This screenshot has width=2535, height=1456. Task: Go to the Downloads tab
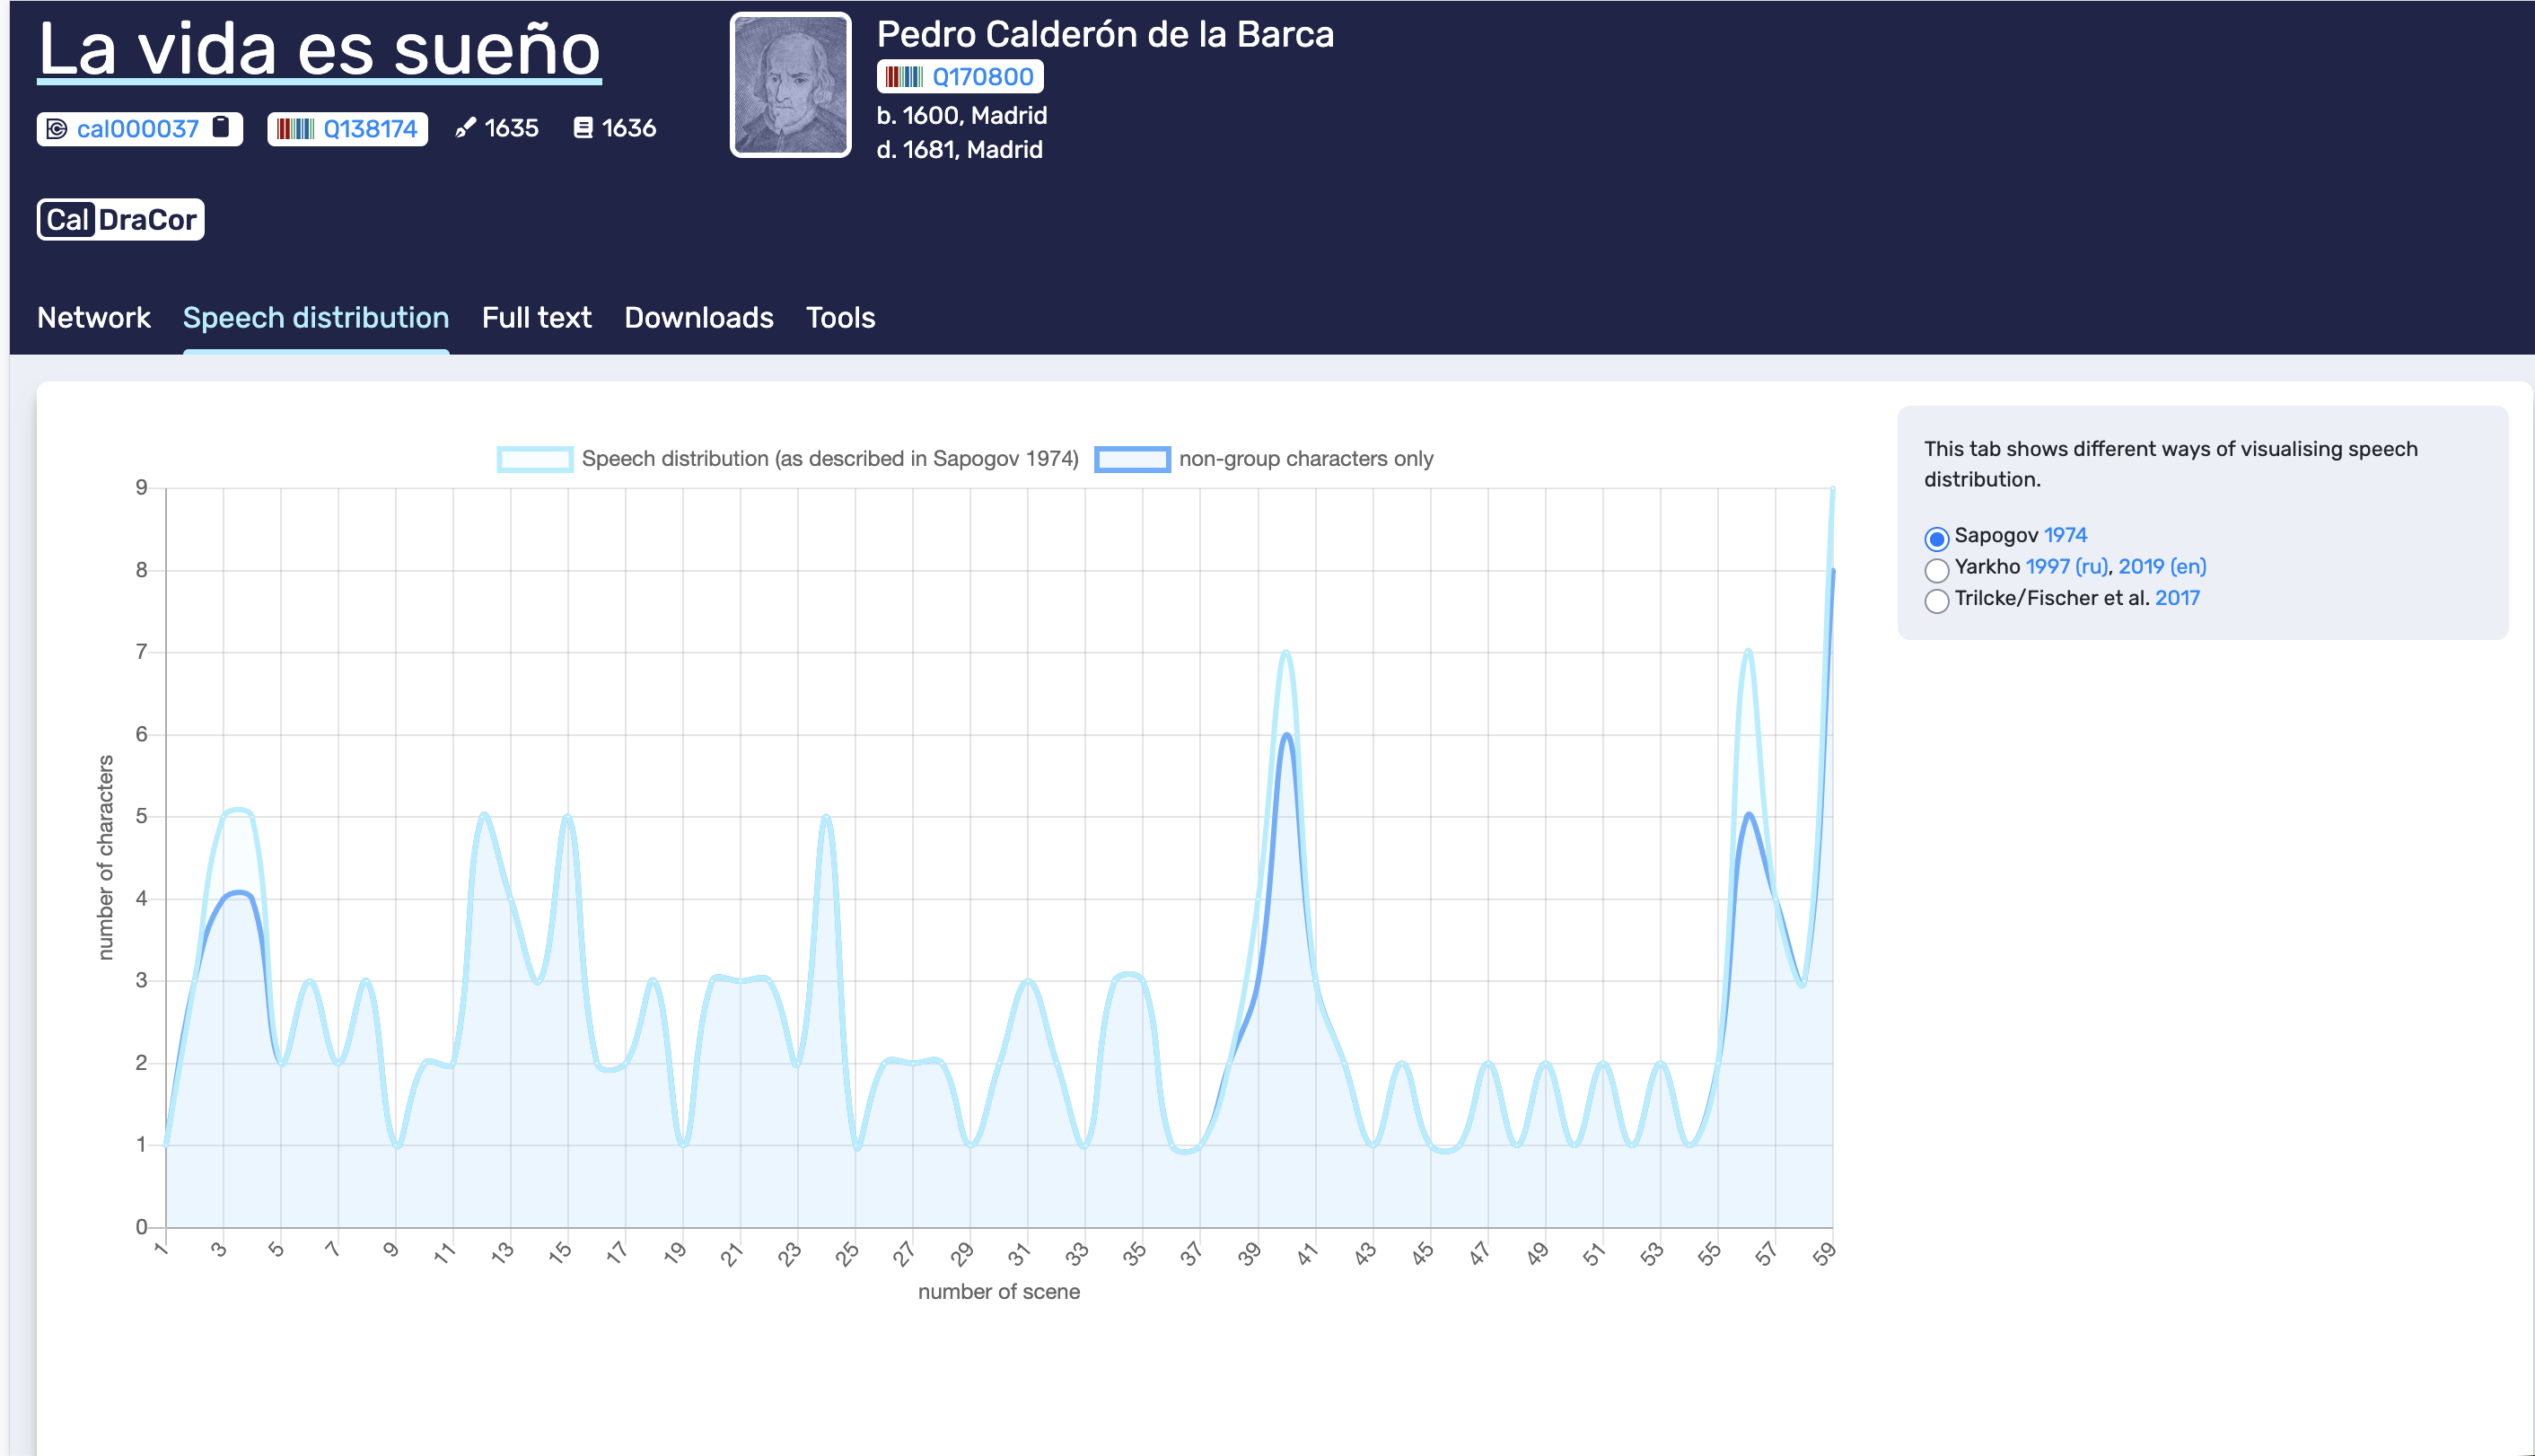click(x=698, y=318)
